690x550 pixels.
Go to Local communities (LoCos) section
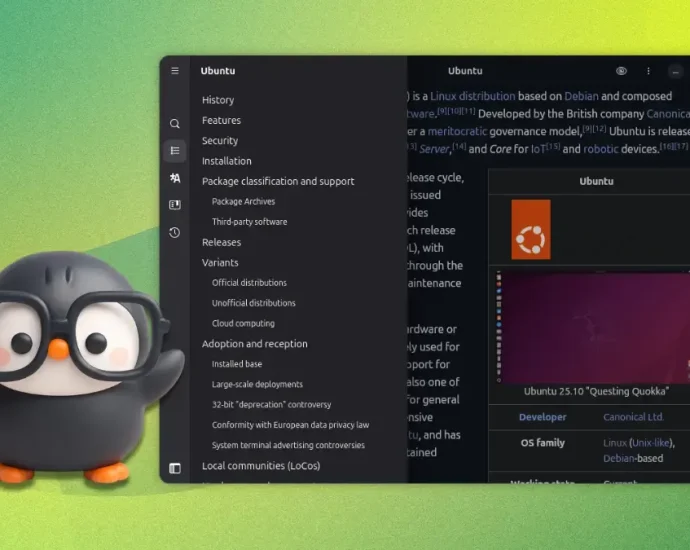(x=261, y=466)
